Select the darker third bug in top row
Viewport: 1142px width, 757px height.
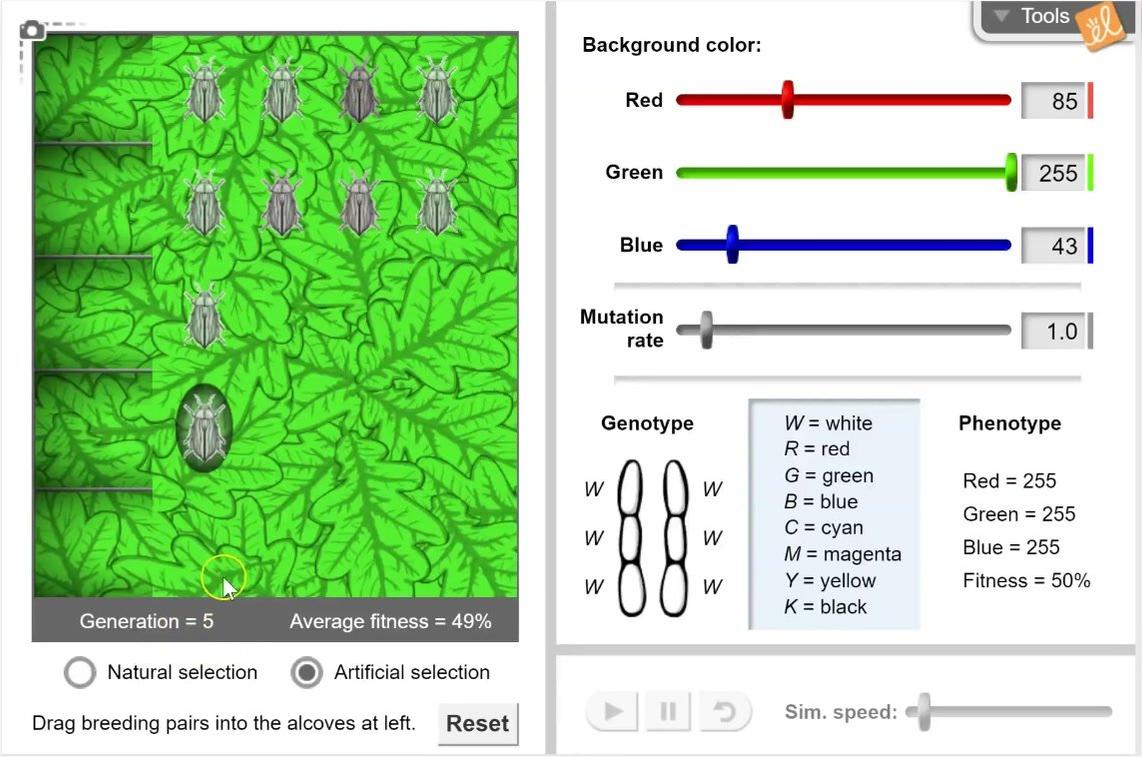point(359,90)
